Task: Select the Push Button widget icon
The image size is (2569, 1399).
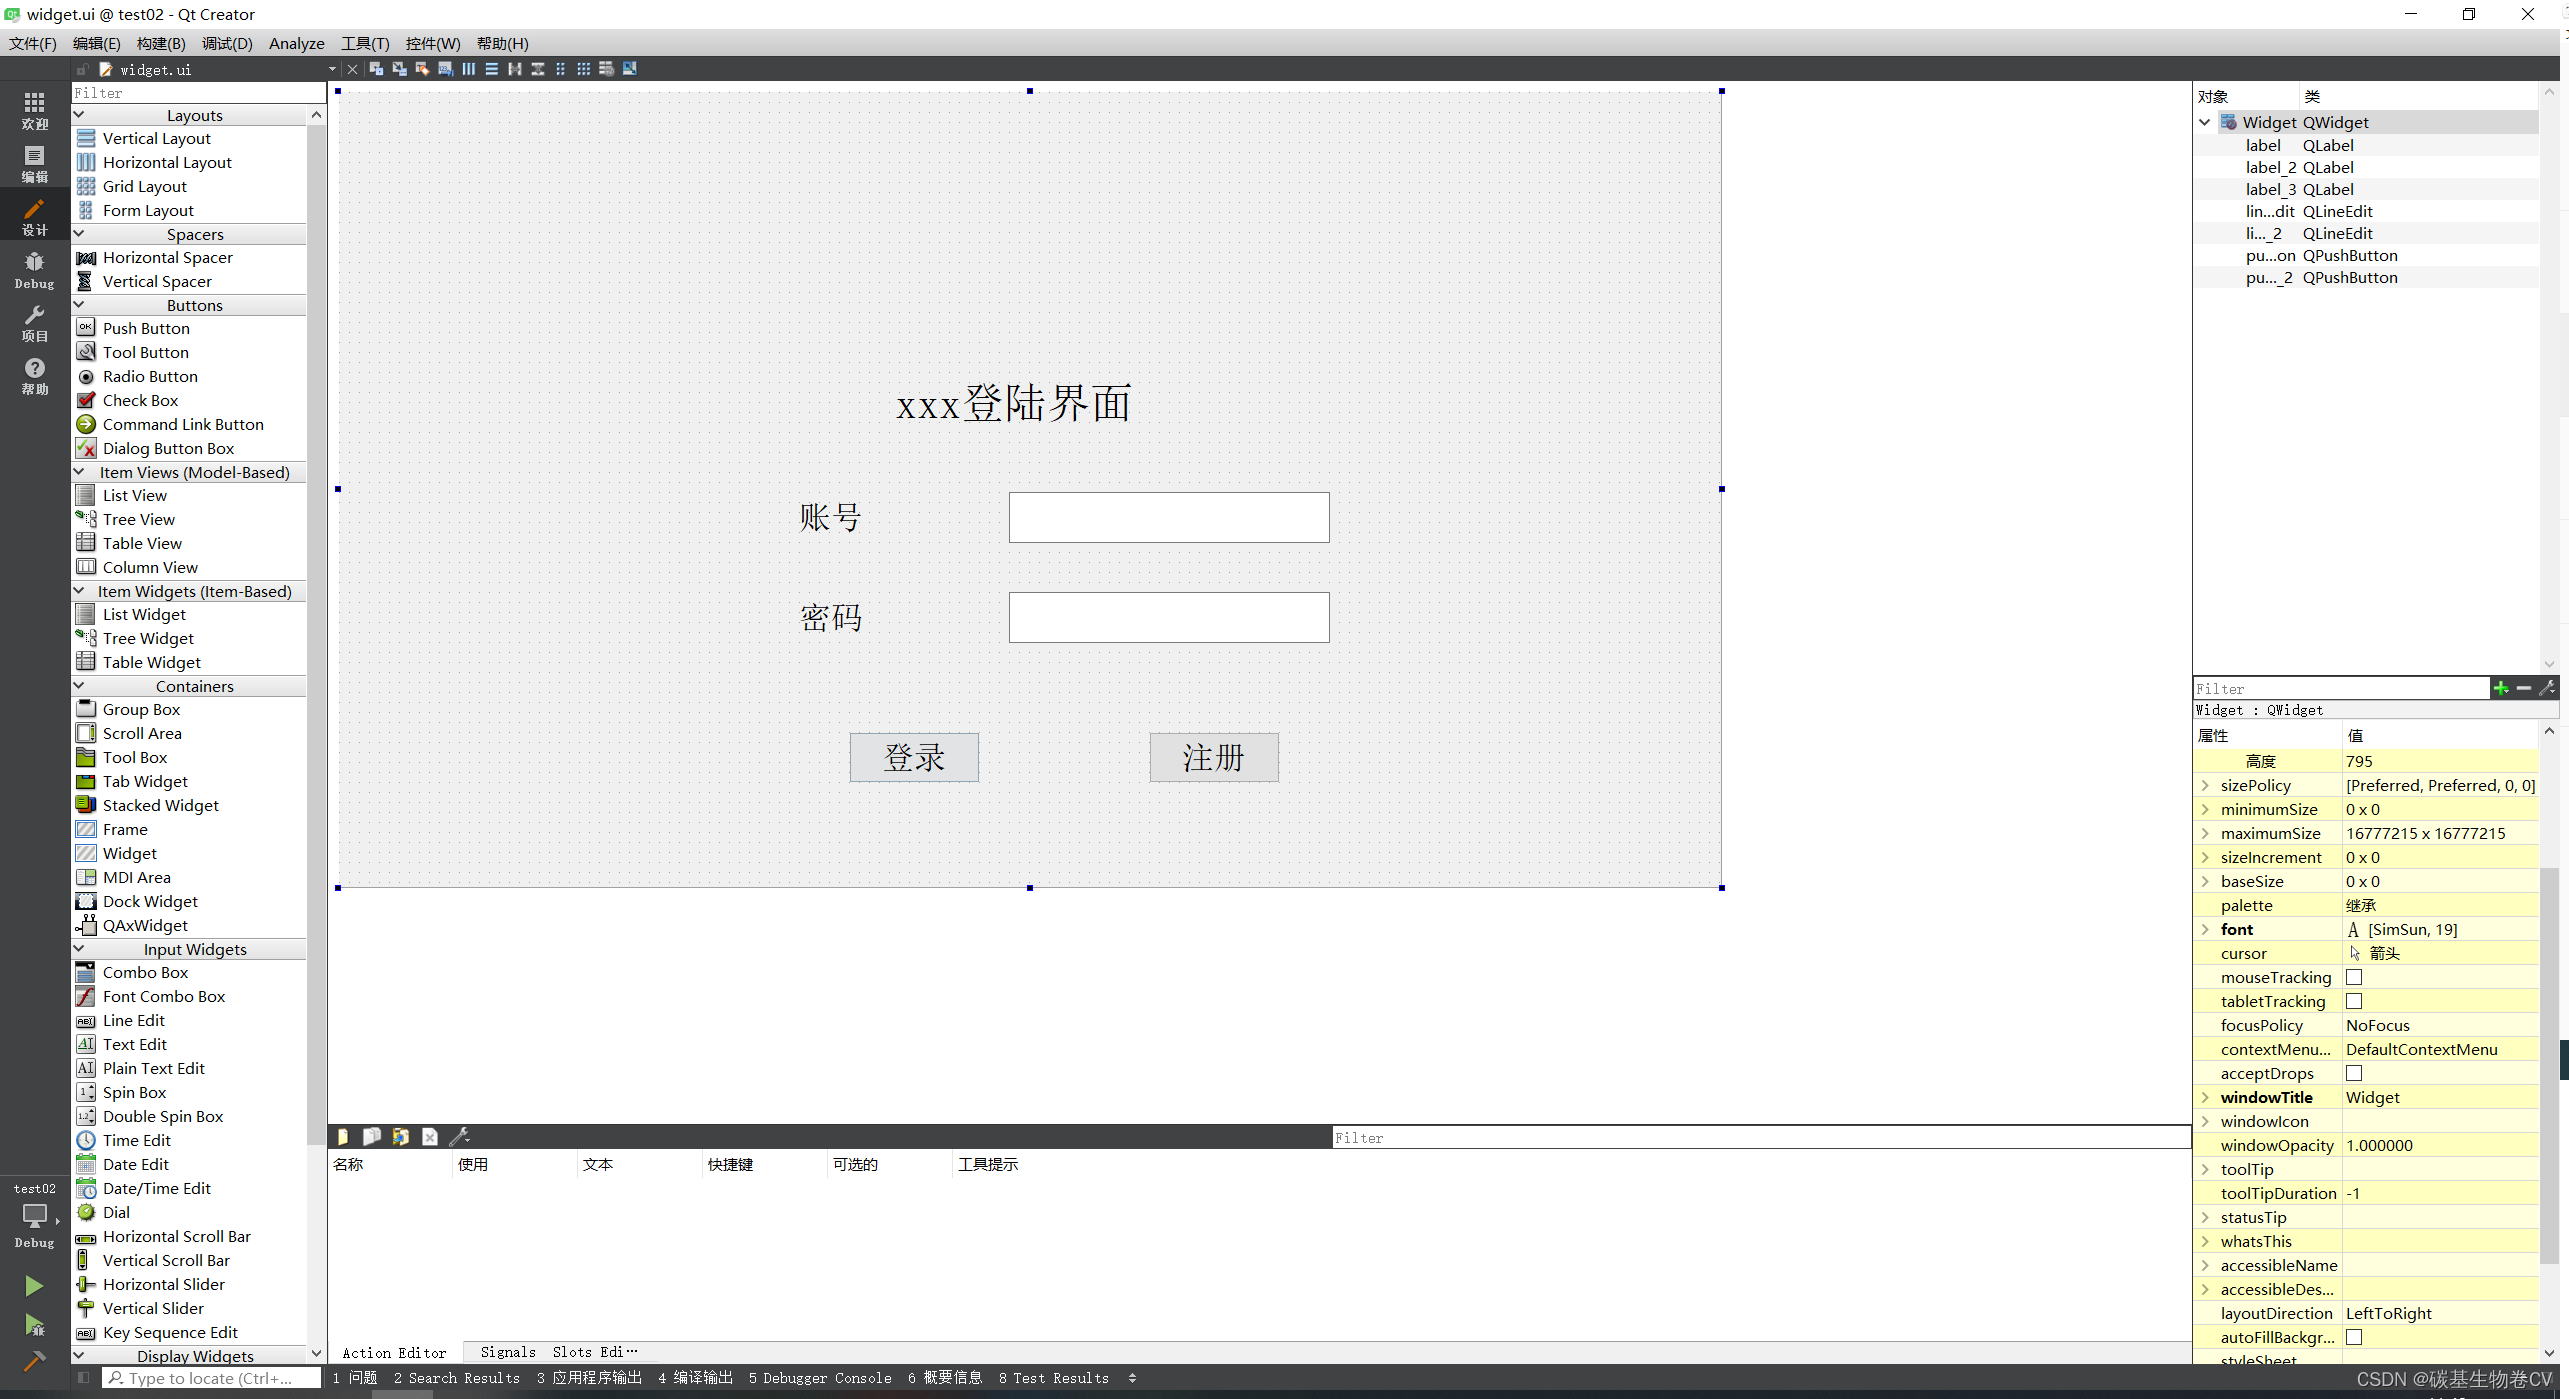Action: (x=88, y=327)
